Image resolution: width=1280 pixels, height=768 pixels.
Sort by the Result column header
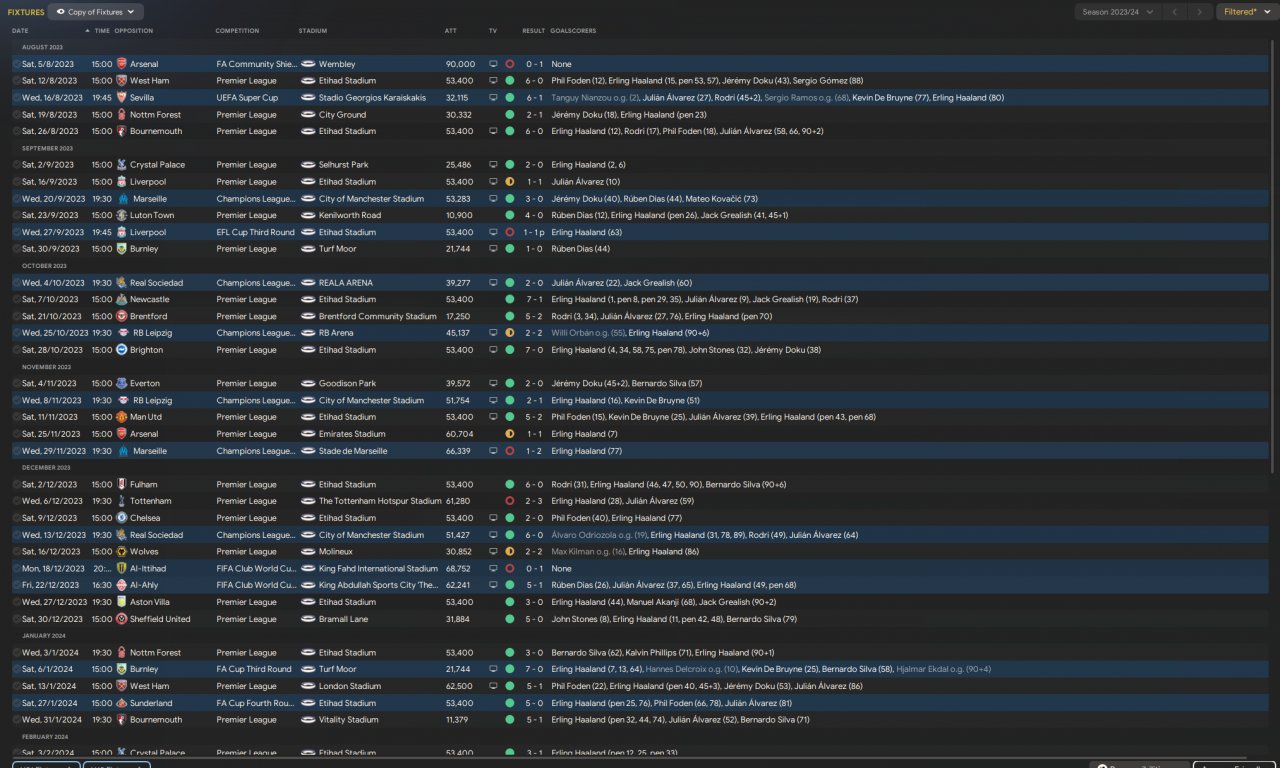point(534,31)
